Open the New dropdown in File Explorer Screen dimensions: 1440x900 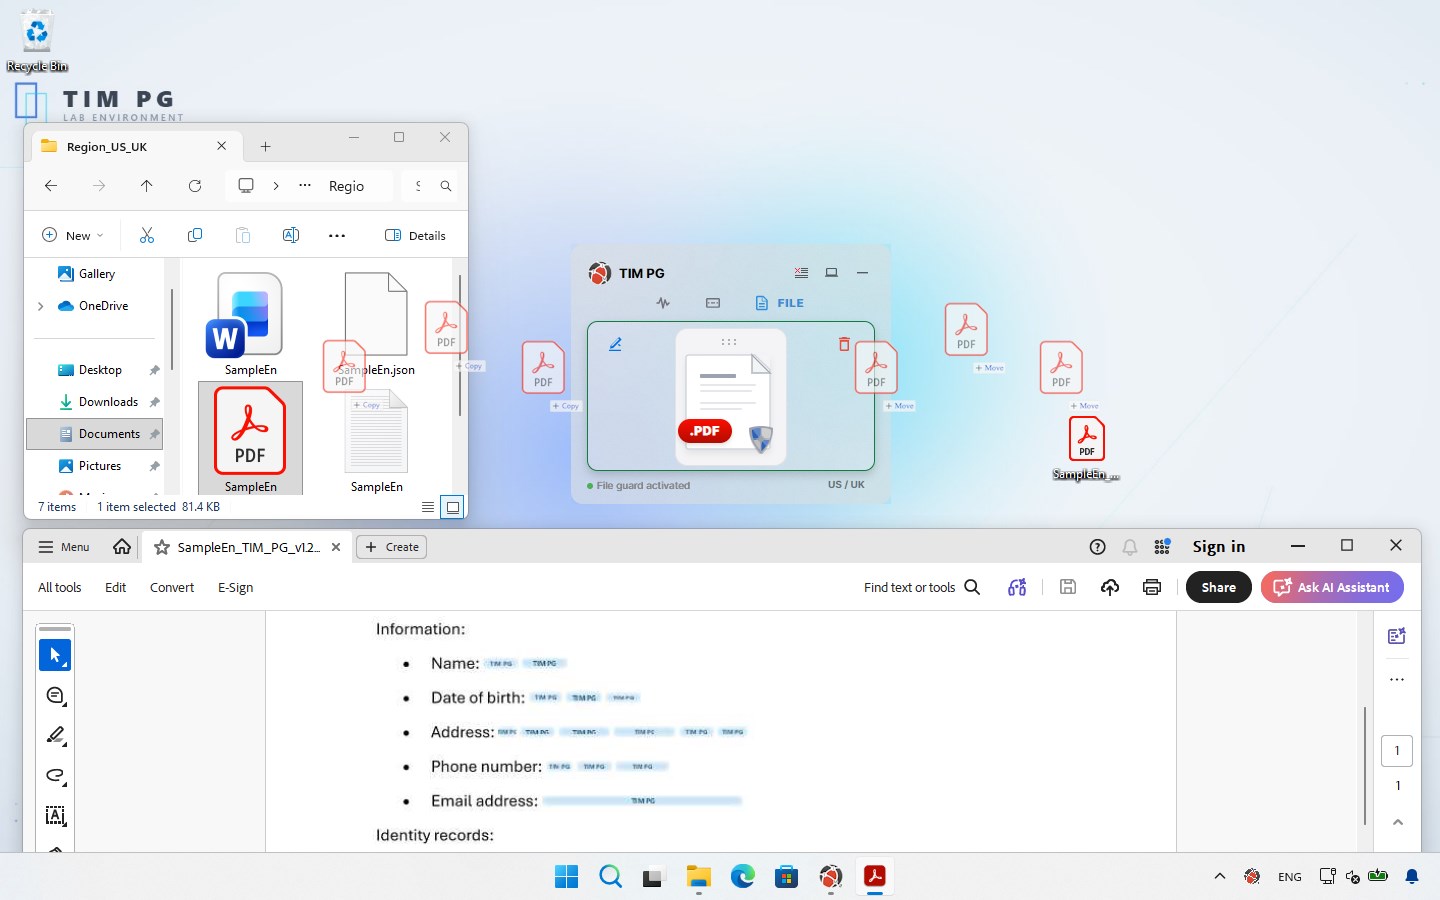(x=72, y=235)
